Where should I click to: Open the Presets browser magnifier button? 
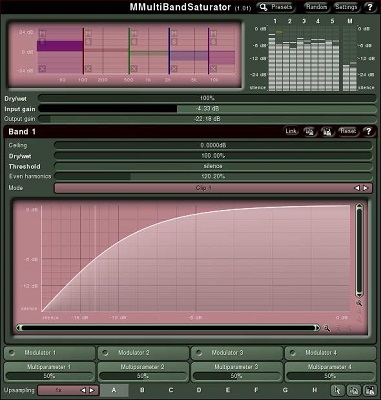275,7
